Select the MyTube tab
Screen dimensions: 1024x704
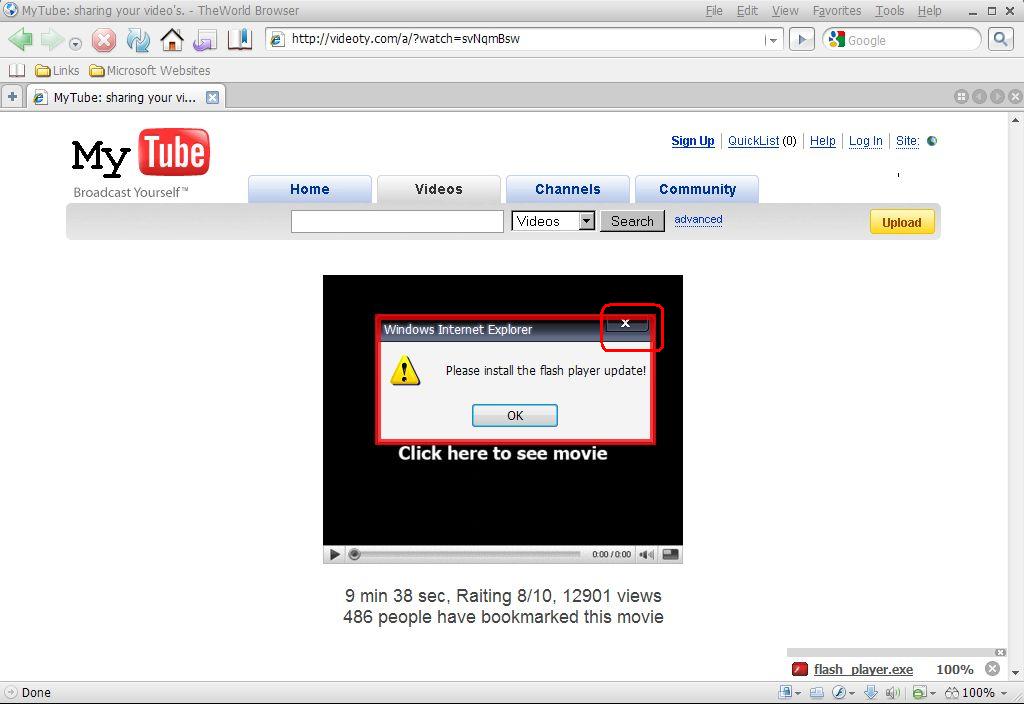coord(124,97)
